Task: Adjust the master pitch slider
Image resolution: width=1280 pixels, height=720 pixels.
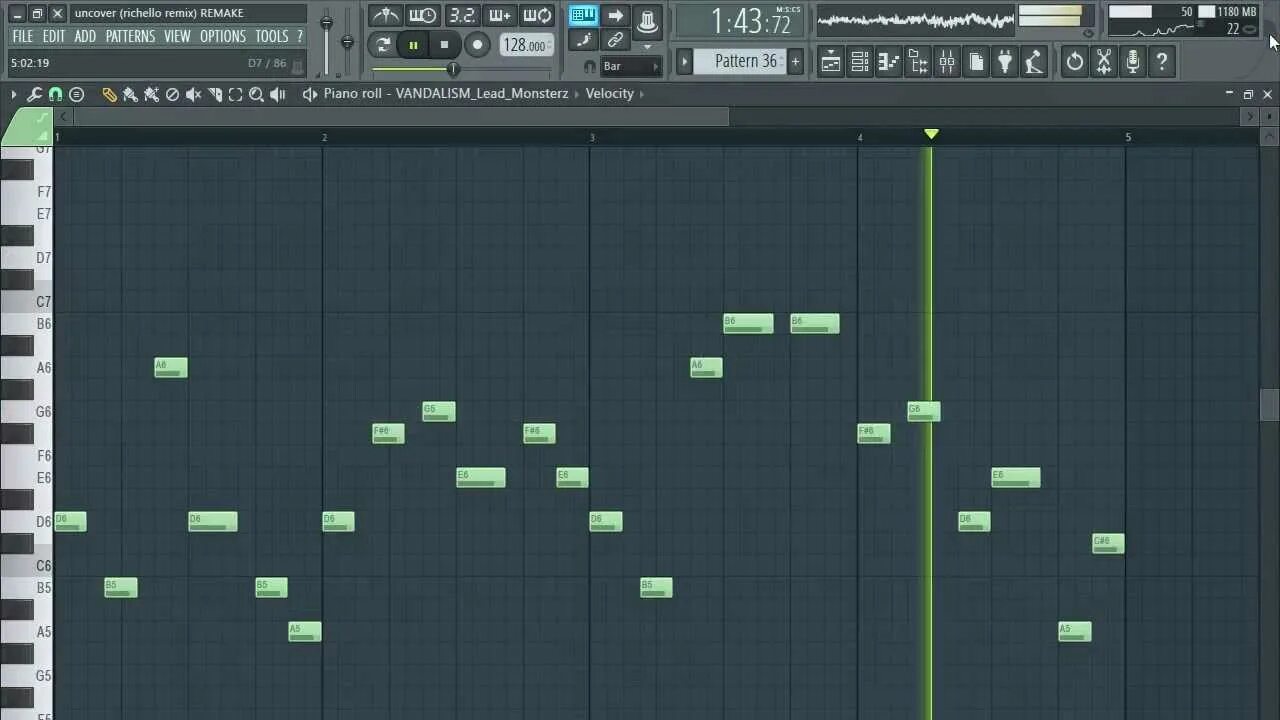Action: [x=347, y=40]
